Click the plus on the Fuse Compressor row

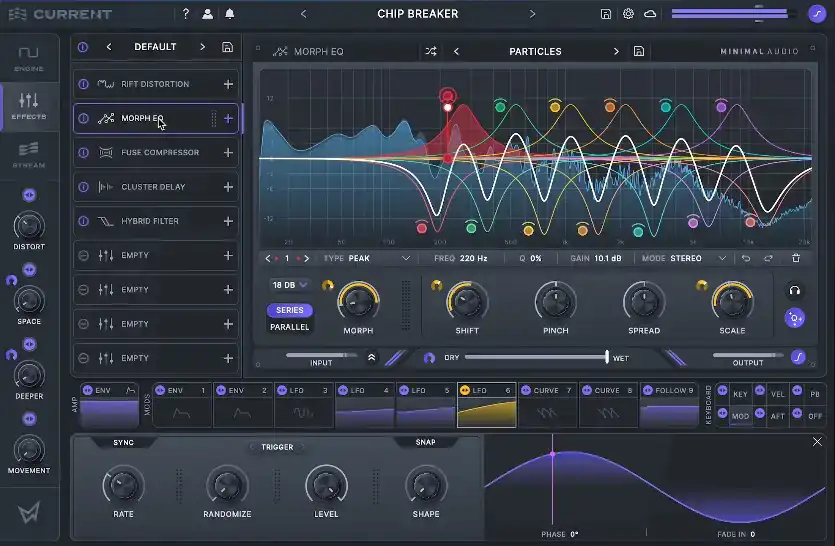pyautogui.click(x=228, y=152)
